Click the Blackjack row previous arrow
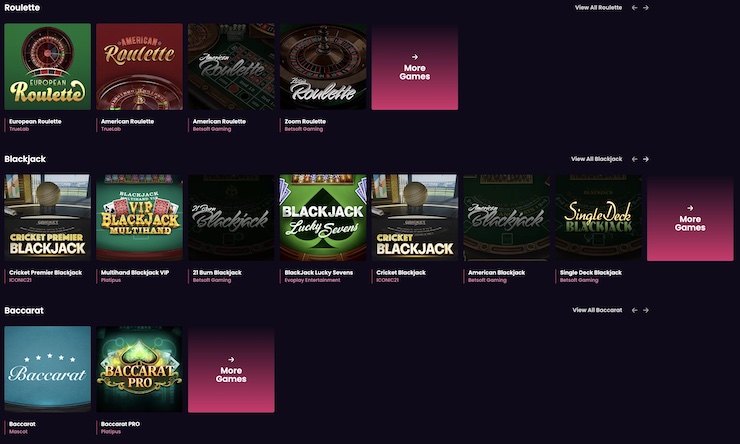This screenshot has width=740, height=444. (x=634, y=159)
